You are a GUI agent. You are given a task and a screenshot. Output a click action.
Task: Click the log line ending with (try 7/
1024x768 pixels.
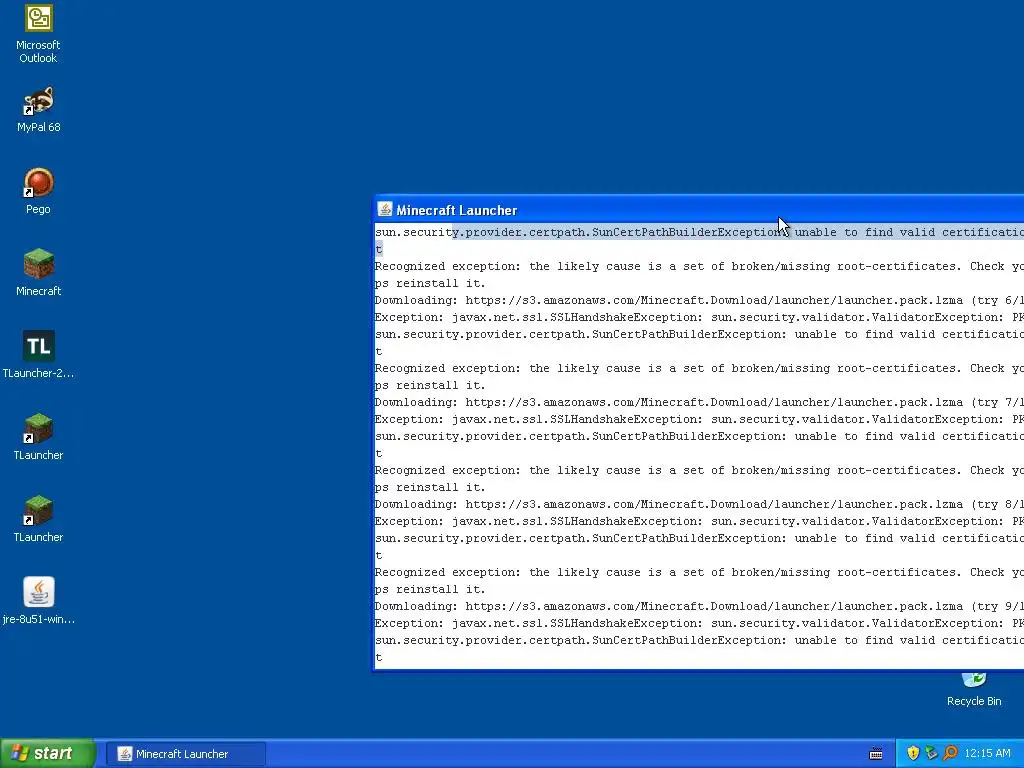click(x=699, y=402)
